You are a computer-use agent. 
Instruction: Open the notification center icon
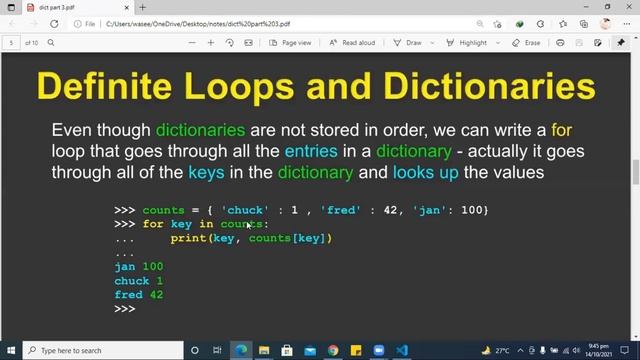point(624,350)
